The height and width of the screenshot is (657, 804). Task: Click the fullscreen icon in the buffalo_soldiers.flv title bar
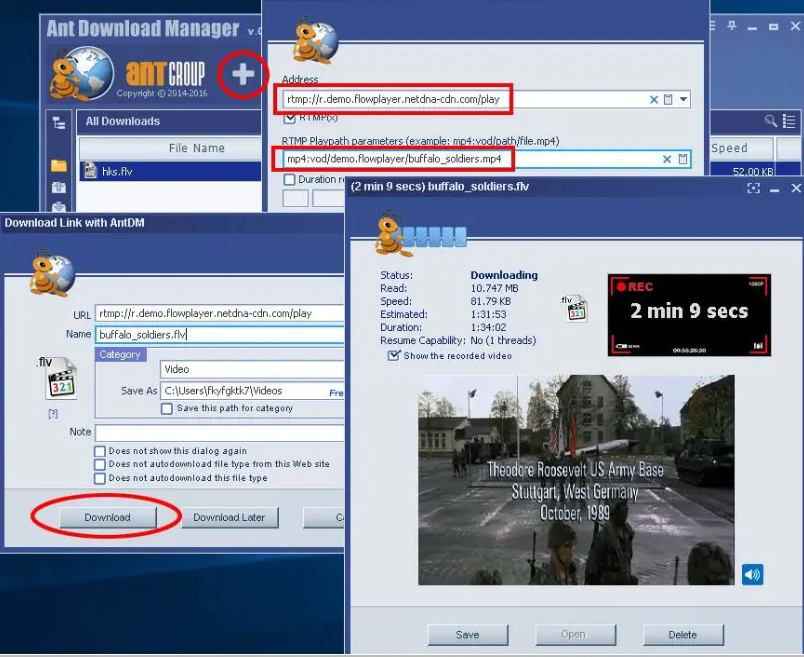tap(753, 188)
